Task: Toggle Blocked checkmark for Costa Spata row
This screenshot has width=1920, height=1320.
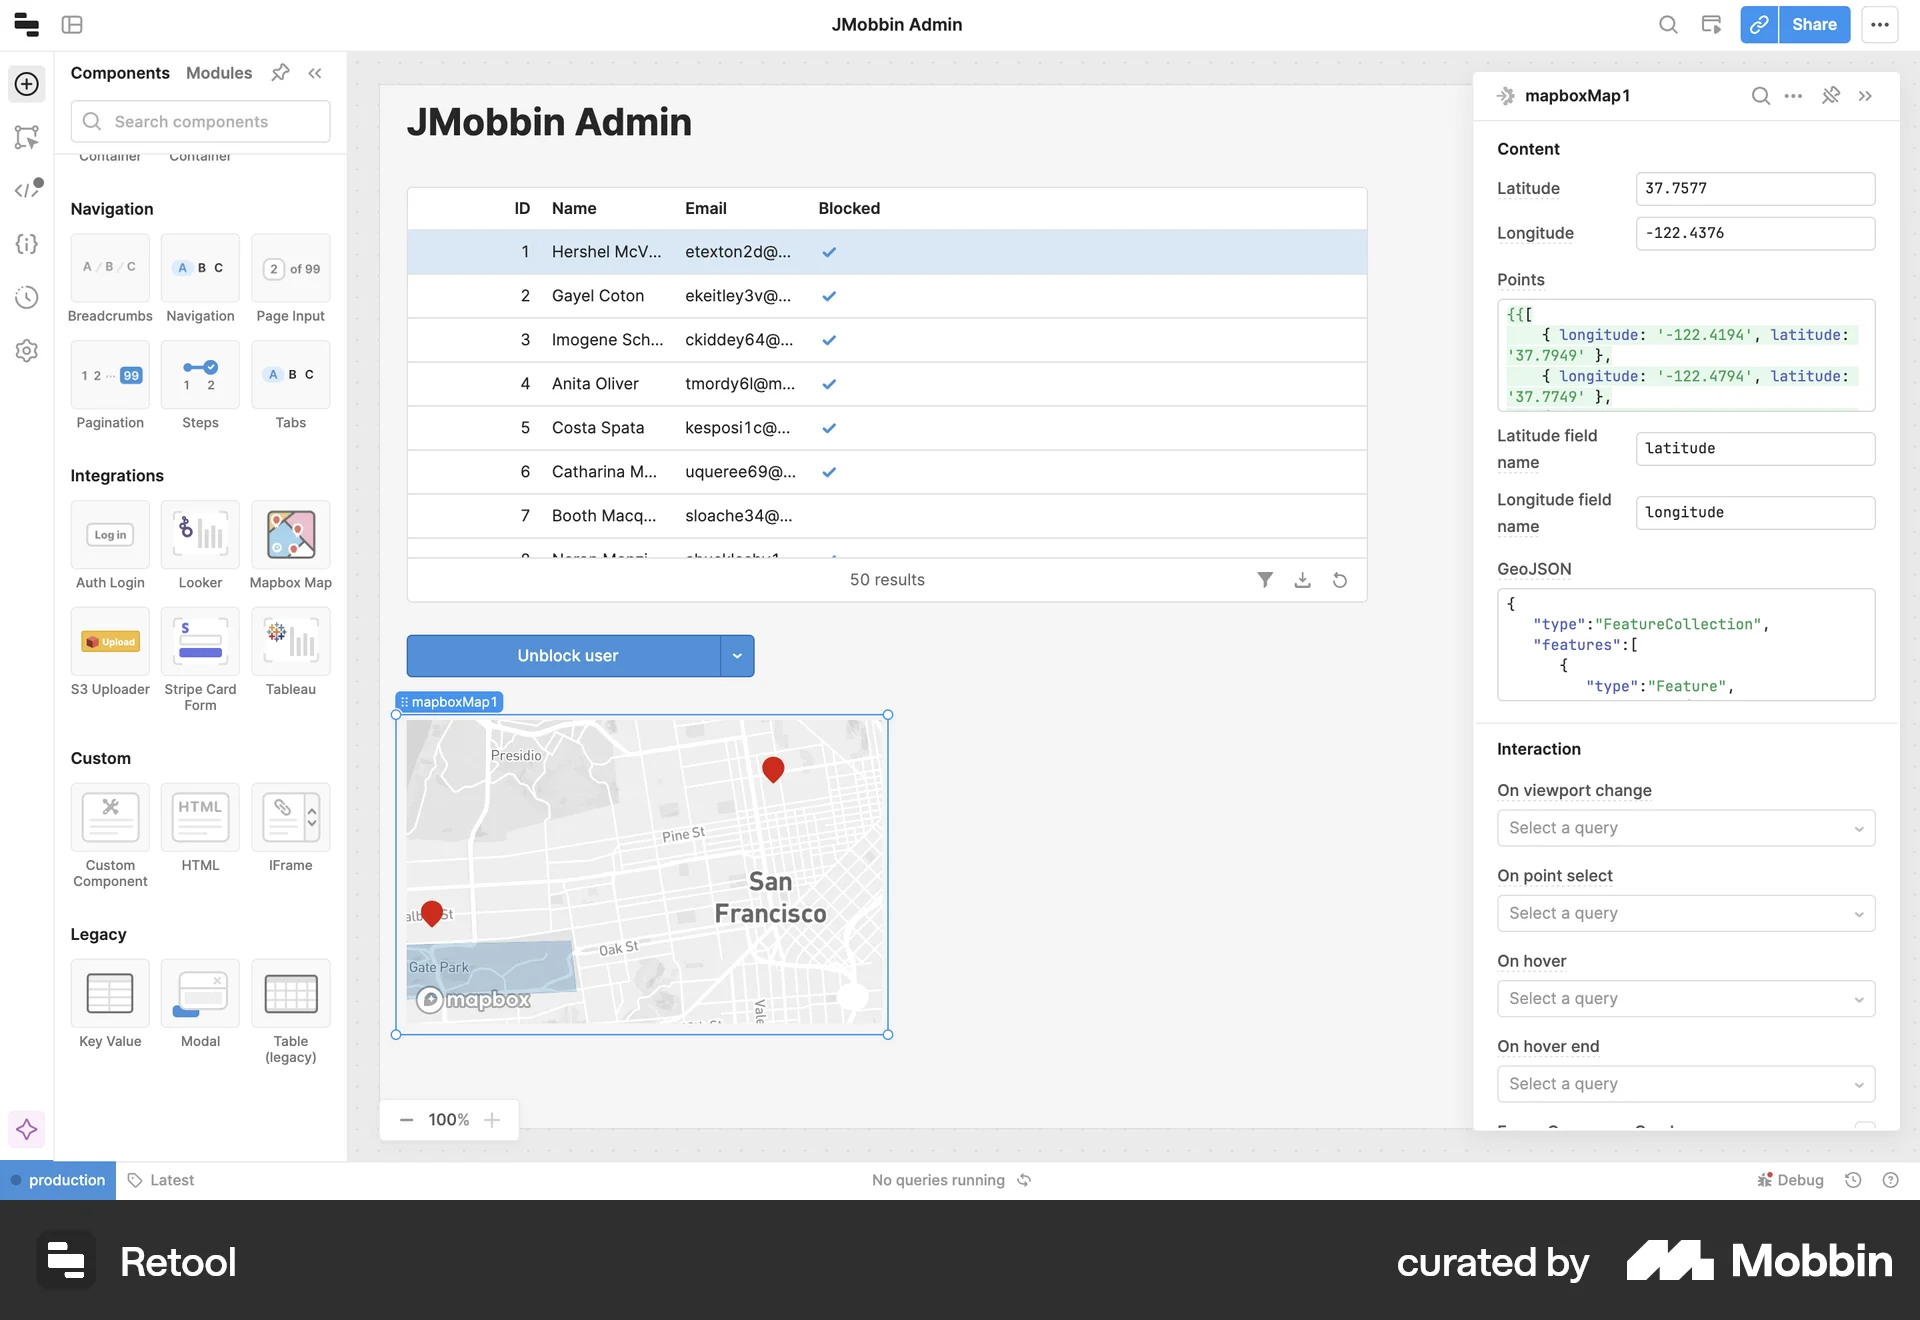Action: [829, 428]
